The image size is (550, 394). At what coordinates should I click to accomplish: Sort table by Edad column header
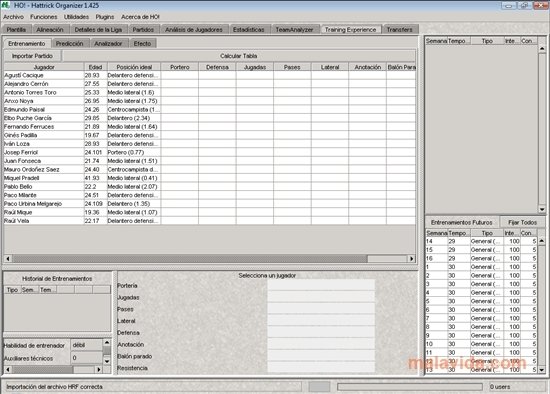pyautogui.click(x=95, y=67)
